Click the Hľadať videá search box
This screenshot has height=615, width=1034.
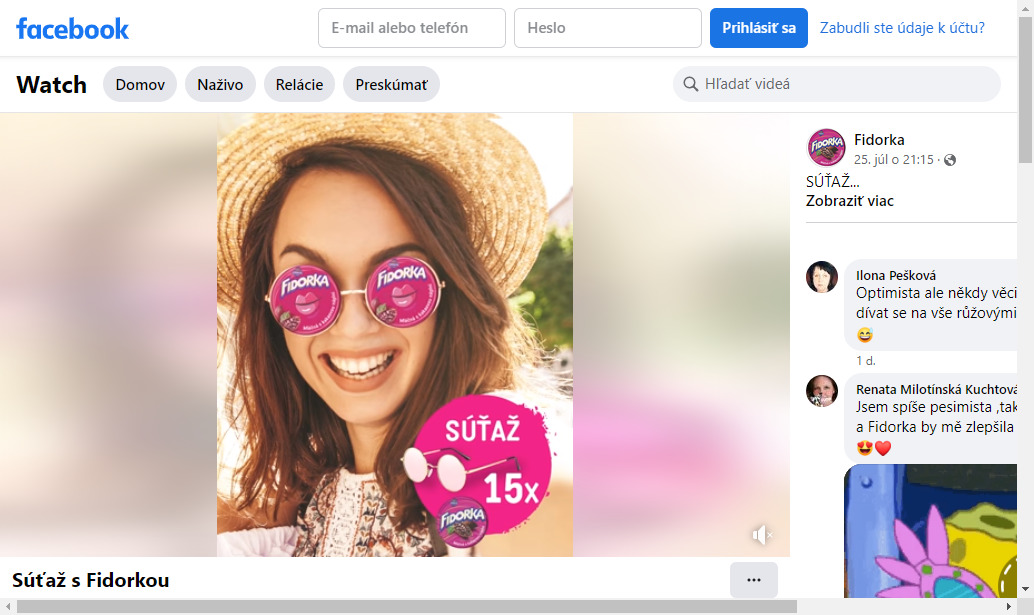tap(837, 84)
